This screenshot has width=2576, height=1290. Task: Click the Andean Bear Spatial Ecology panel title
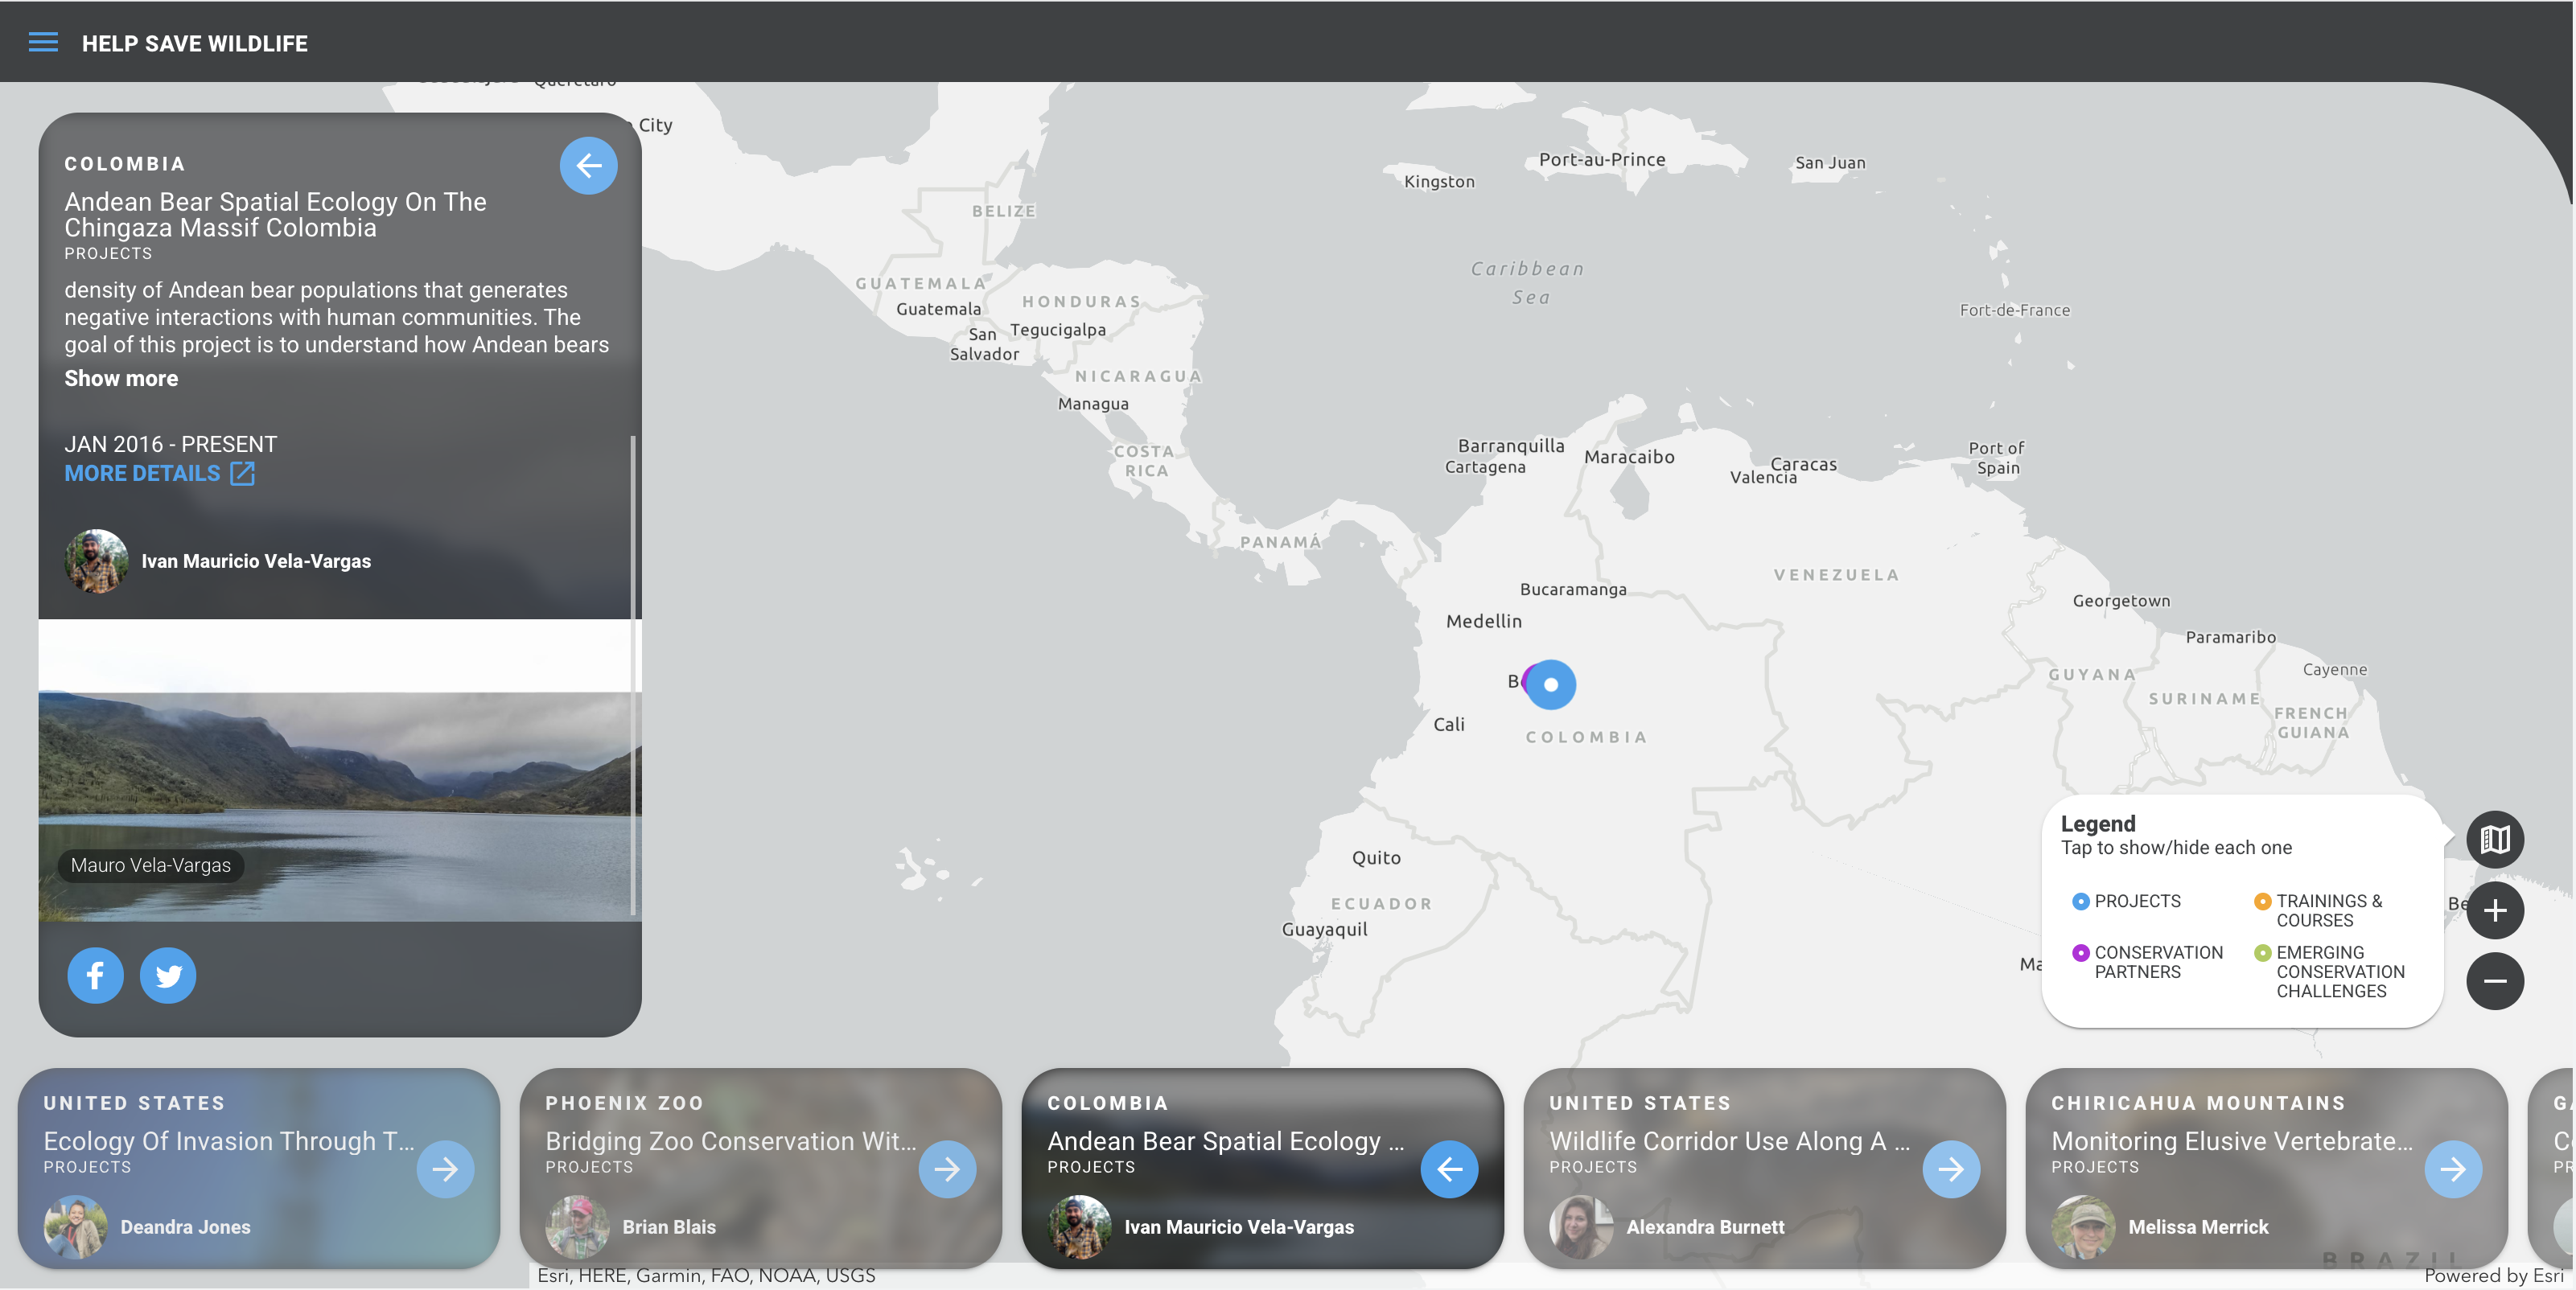(275, 214)
